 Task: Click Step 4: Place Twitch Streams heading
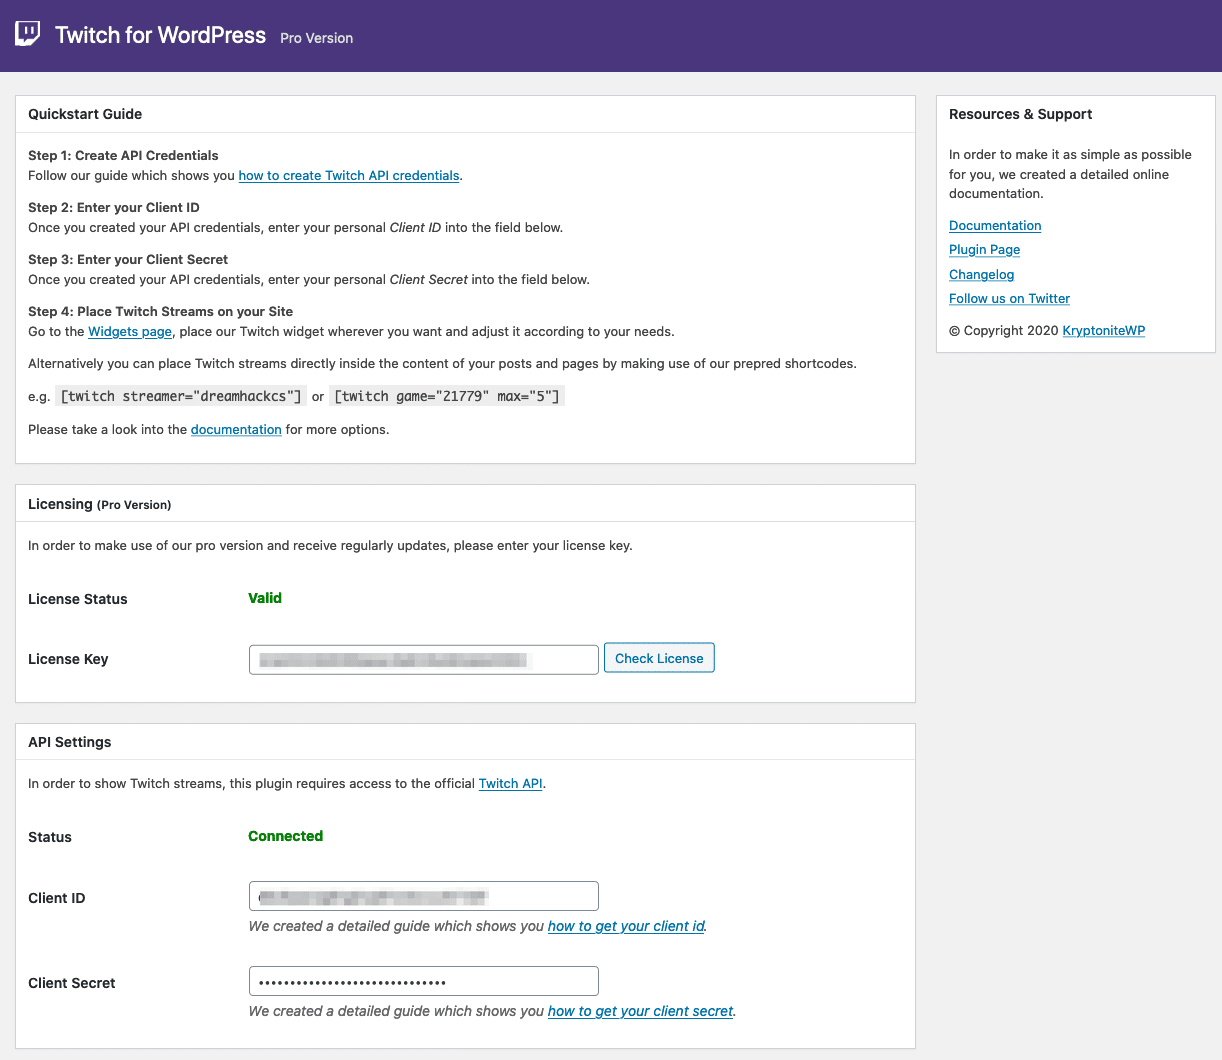(x=160, y=311)
